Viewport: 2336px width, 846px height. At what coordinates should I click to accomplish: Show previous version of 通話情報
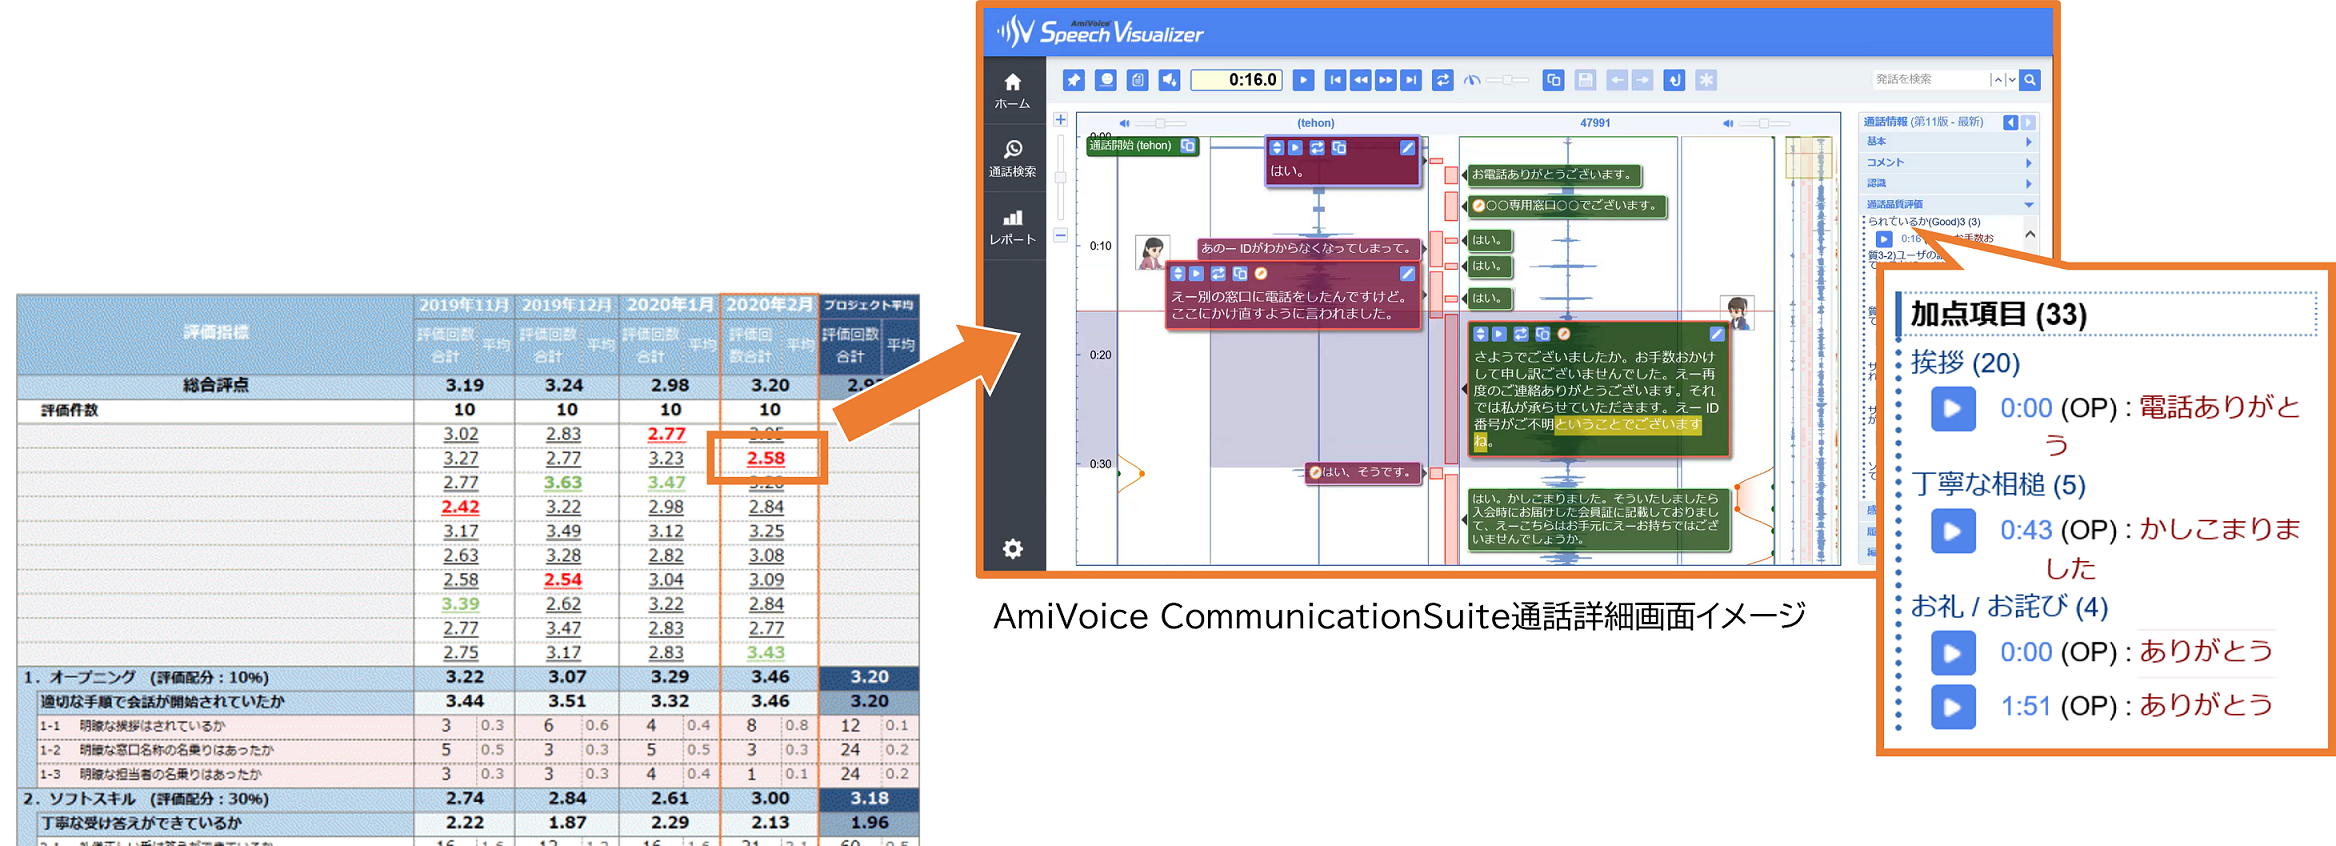(2010, 122)
